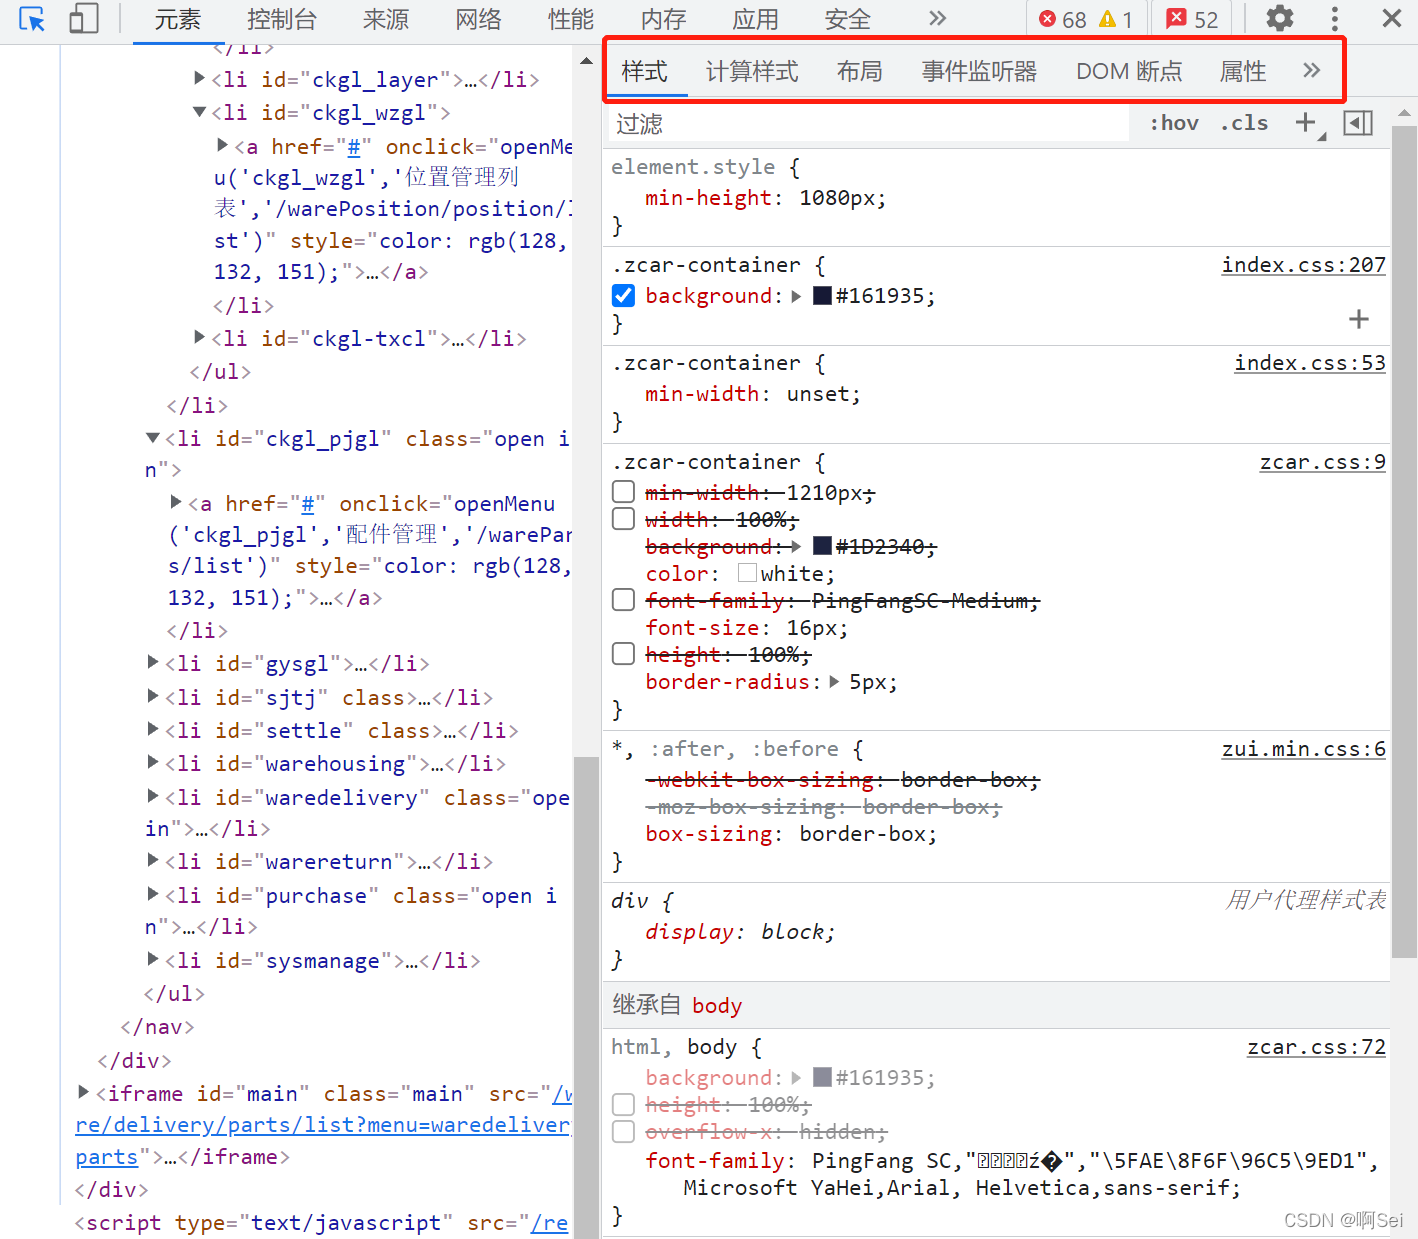Open the 应用 tab
This screenshot has height=1239, width=1418.
[755, 20]
